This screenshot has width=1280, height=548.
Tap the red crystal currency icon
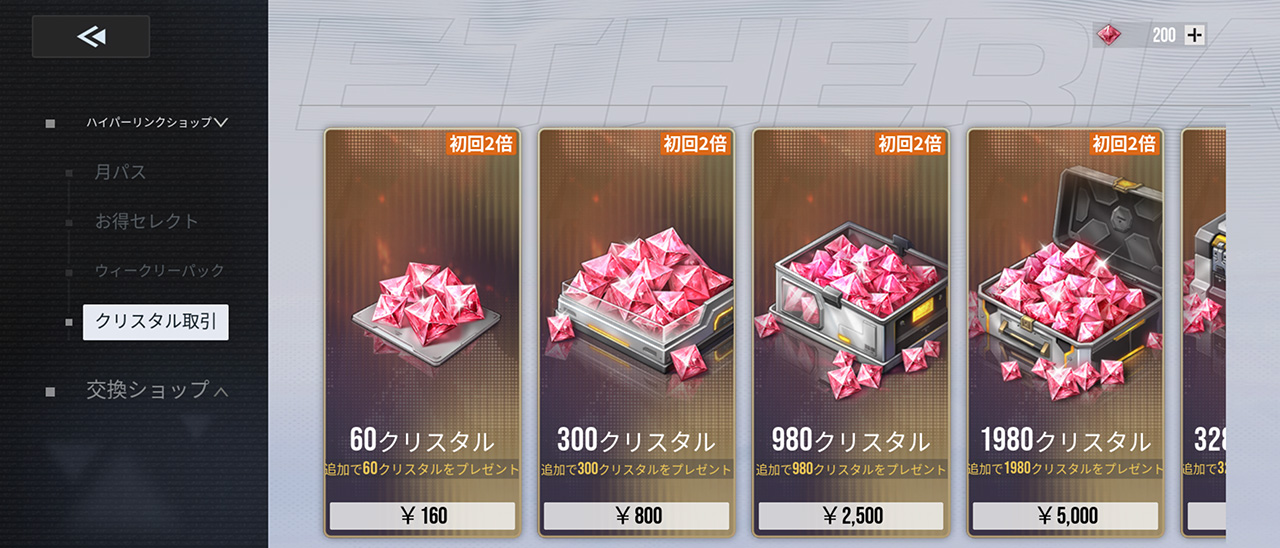[x=1109, y=35]
